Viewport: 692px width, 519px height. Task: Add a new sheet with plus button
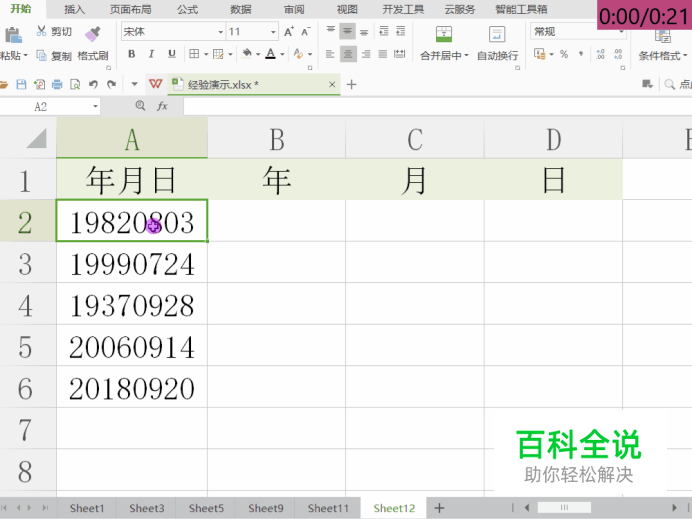[439, 508]
